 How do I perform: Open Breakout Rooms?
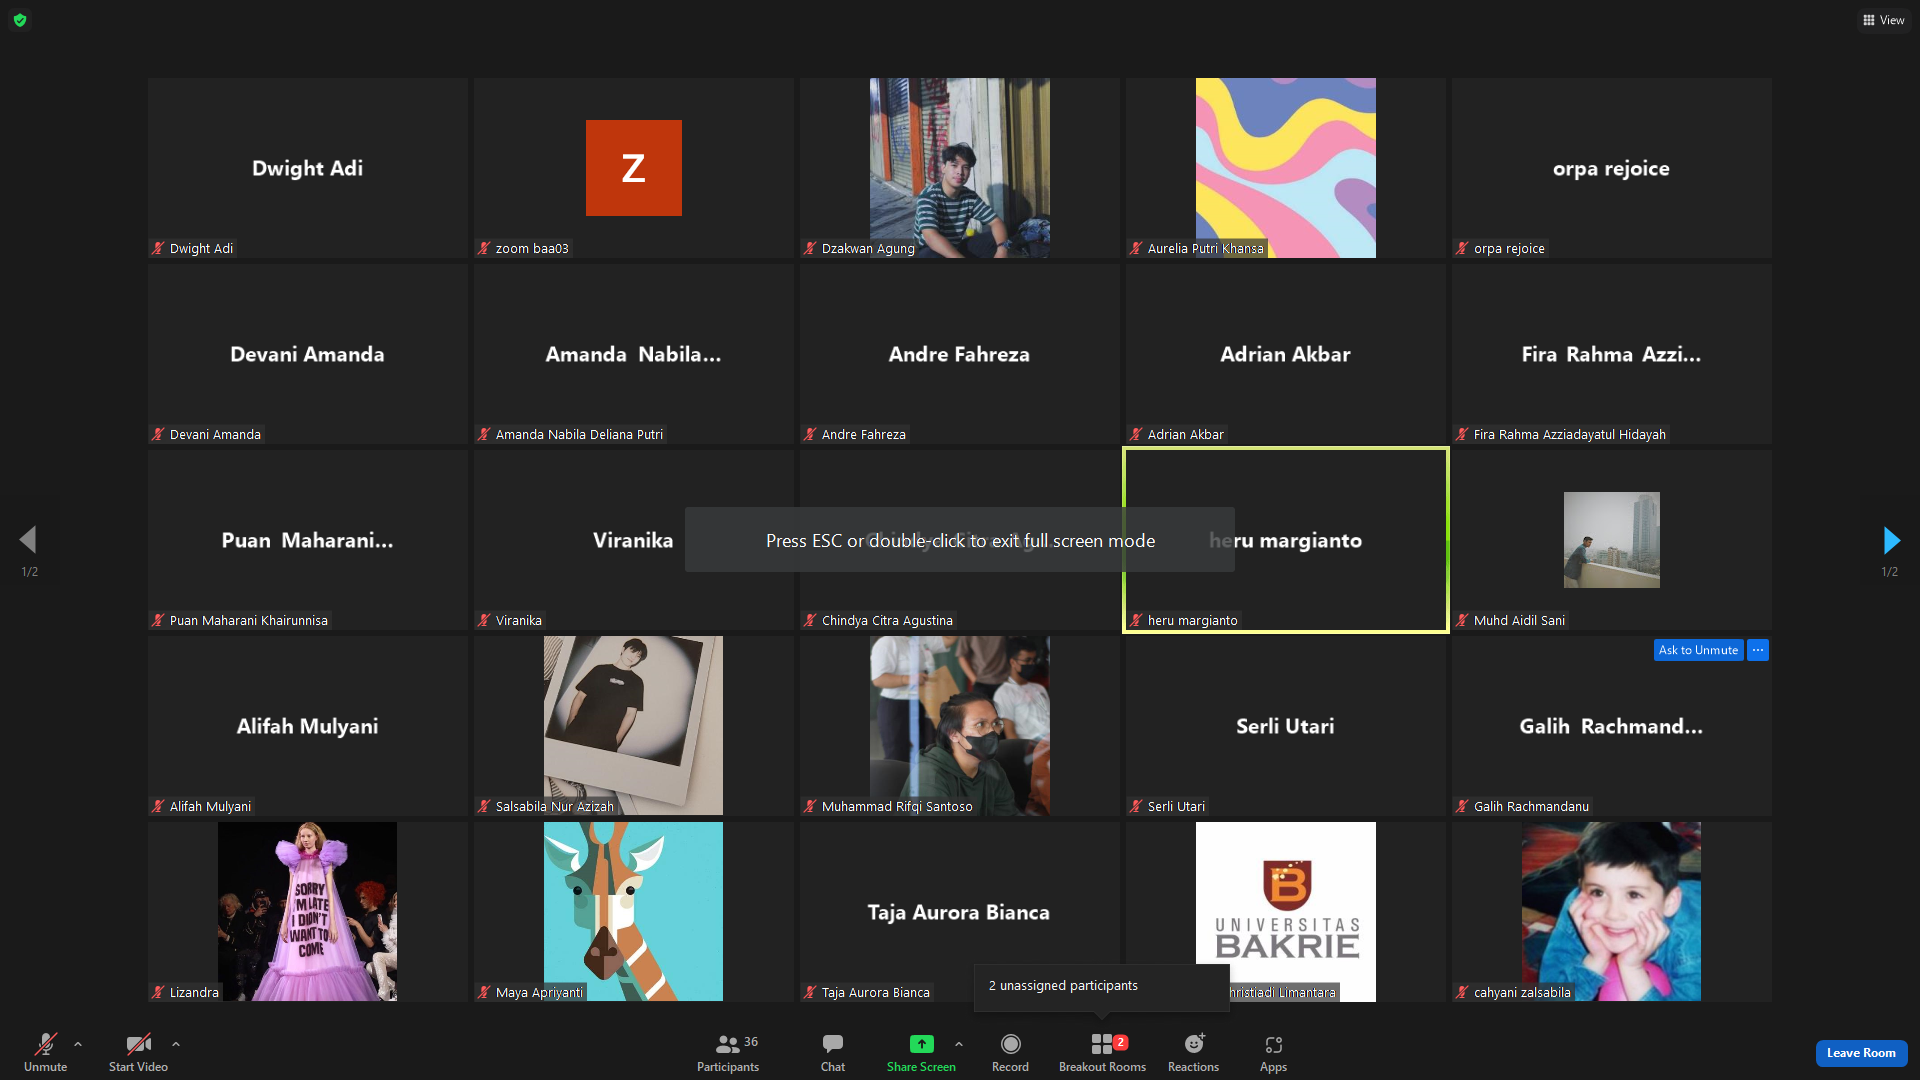click(x=1103, y=1053)
